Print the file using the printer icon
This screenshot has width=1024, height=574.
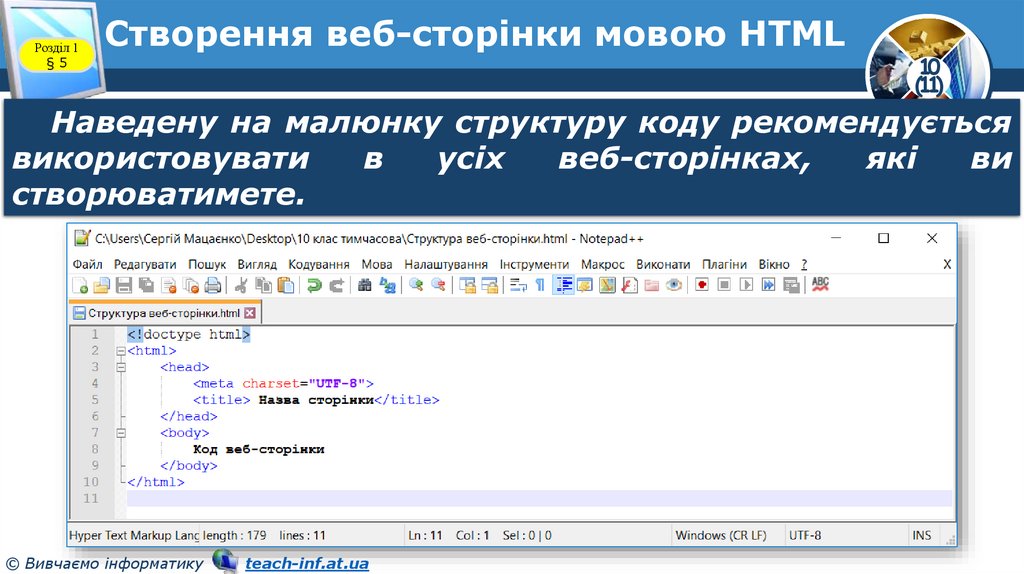tap(213, 285)
